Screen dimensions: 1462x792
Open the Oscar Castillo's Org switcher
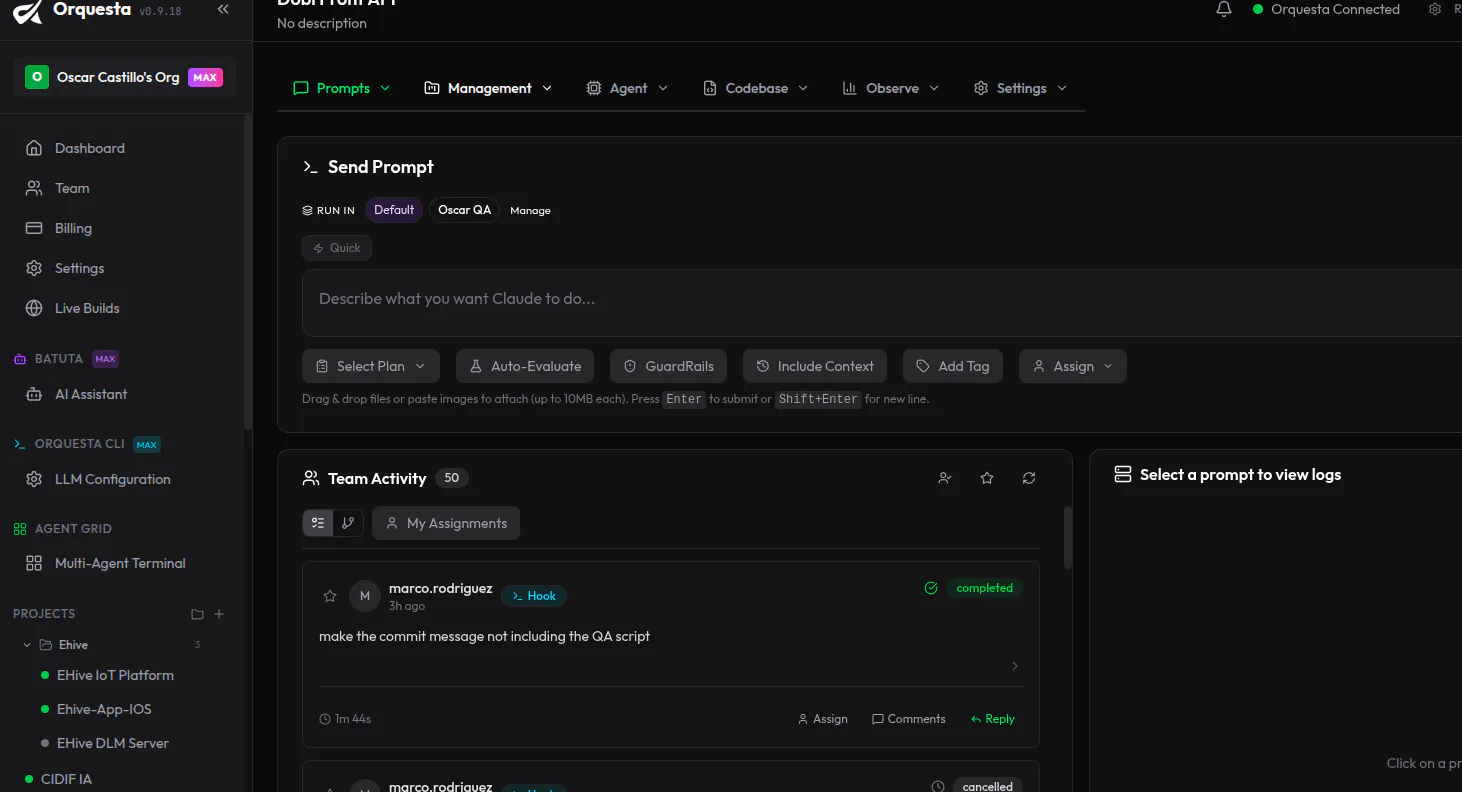click(x=124, y=77)
